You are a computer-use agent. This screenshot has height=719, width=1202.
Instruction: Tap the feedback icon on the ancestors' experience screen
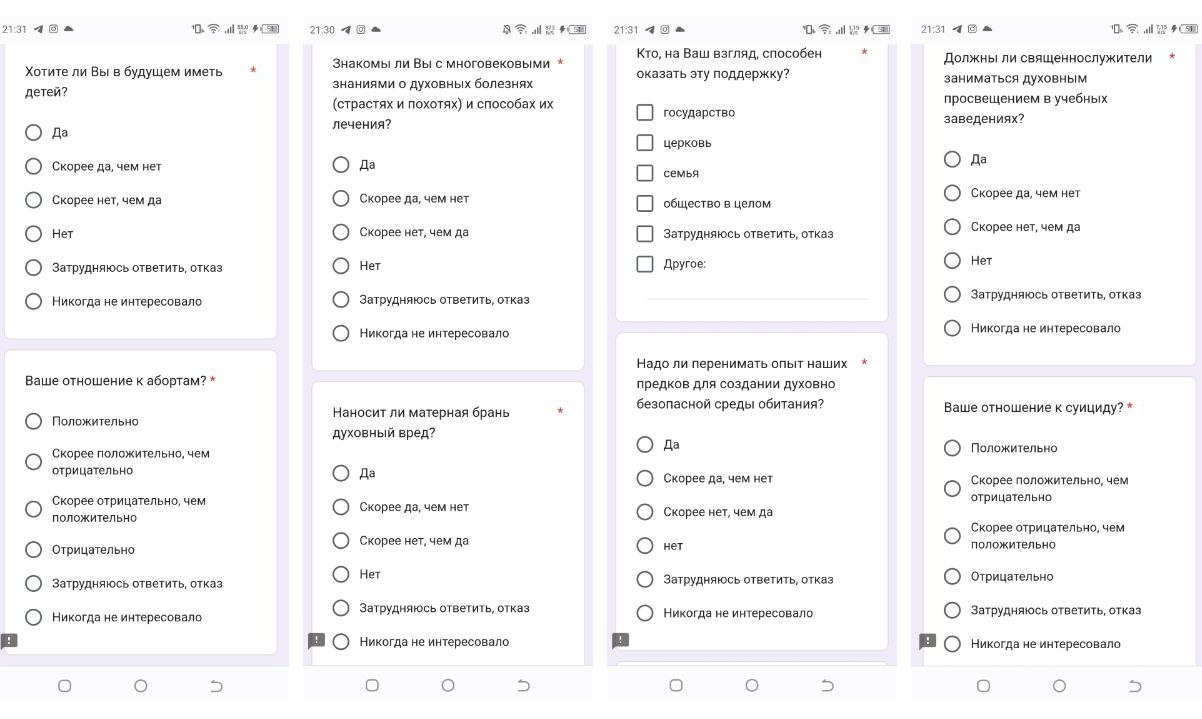point(620,640)
